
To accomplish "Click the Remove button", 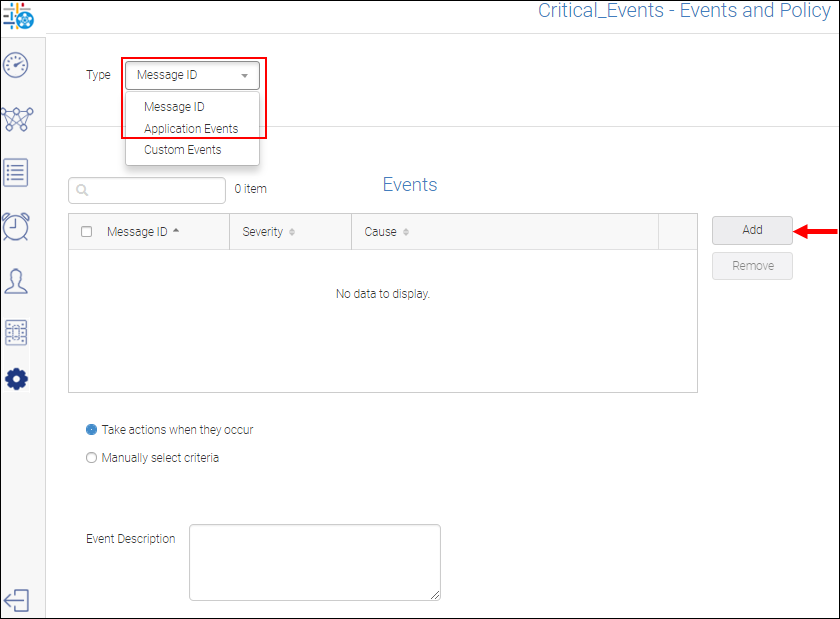I will click(752, 266).
